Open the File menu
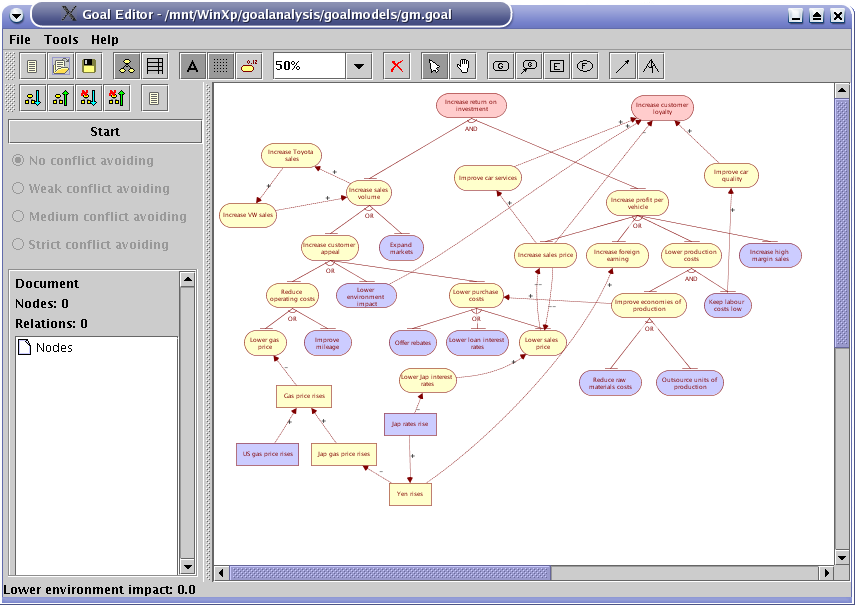Screen dimensions: 855x605 click(x=20, y=40)
